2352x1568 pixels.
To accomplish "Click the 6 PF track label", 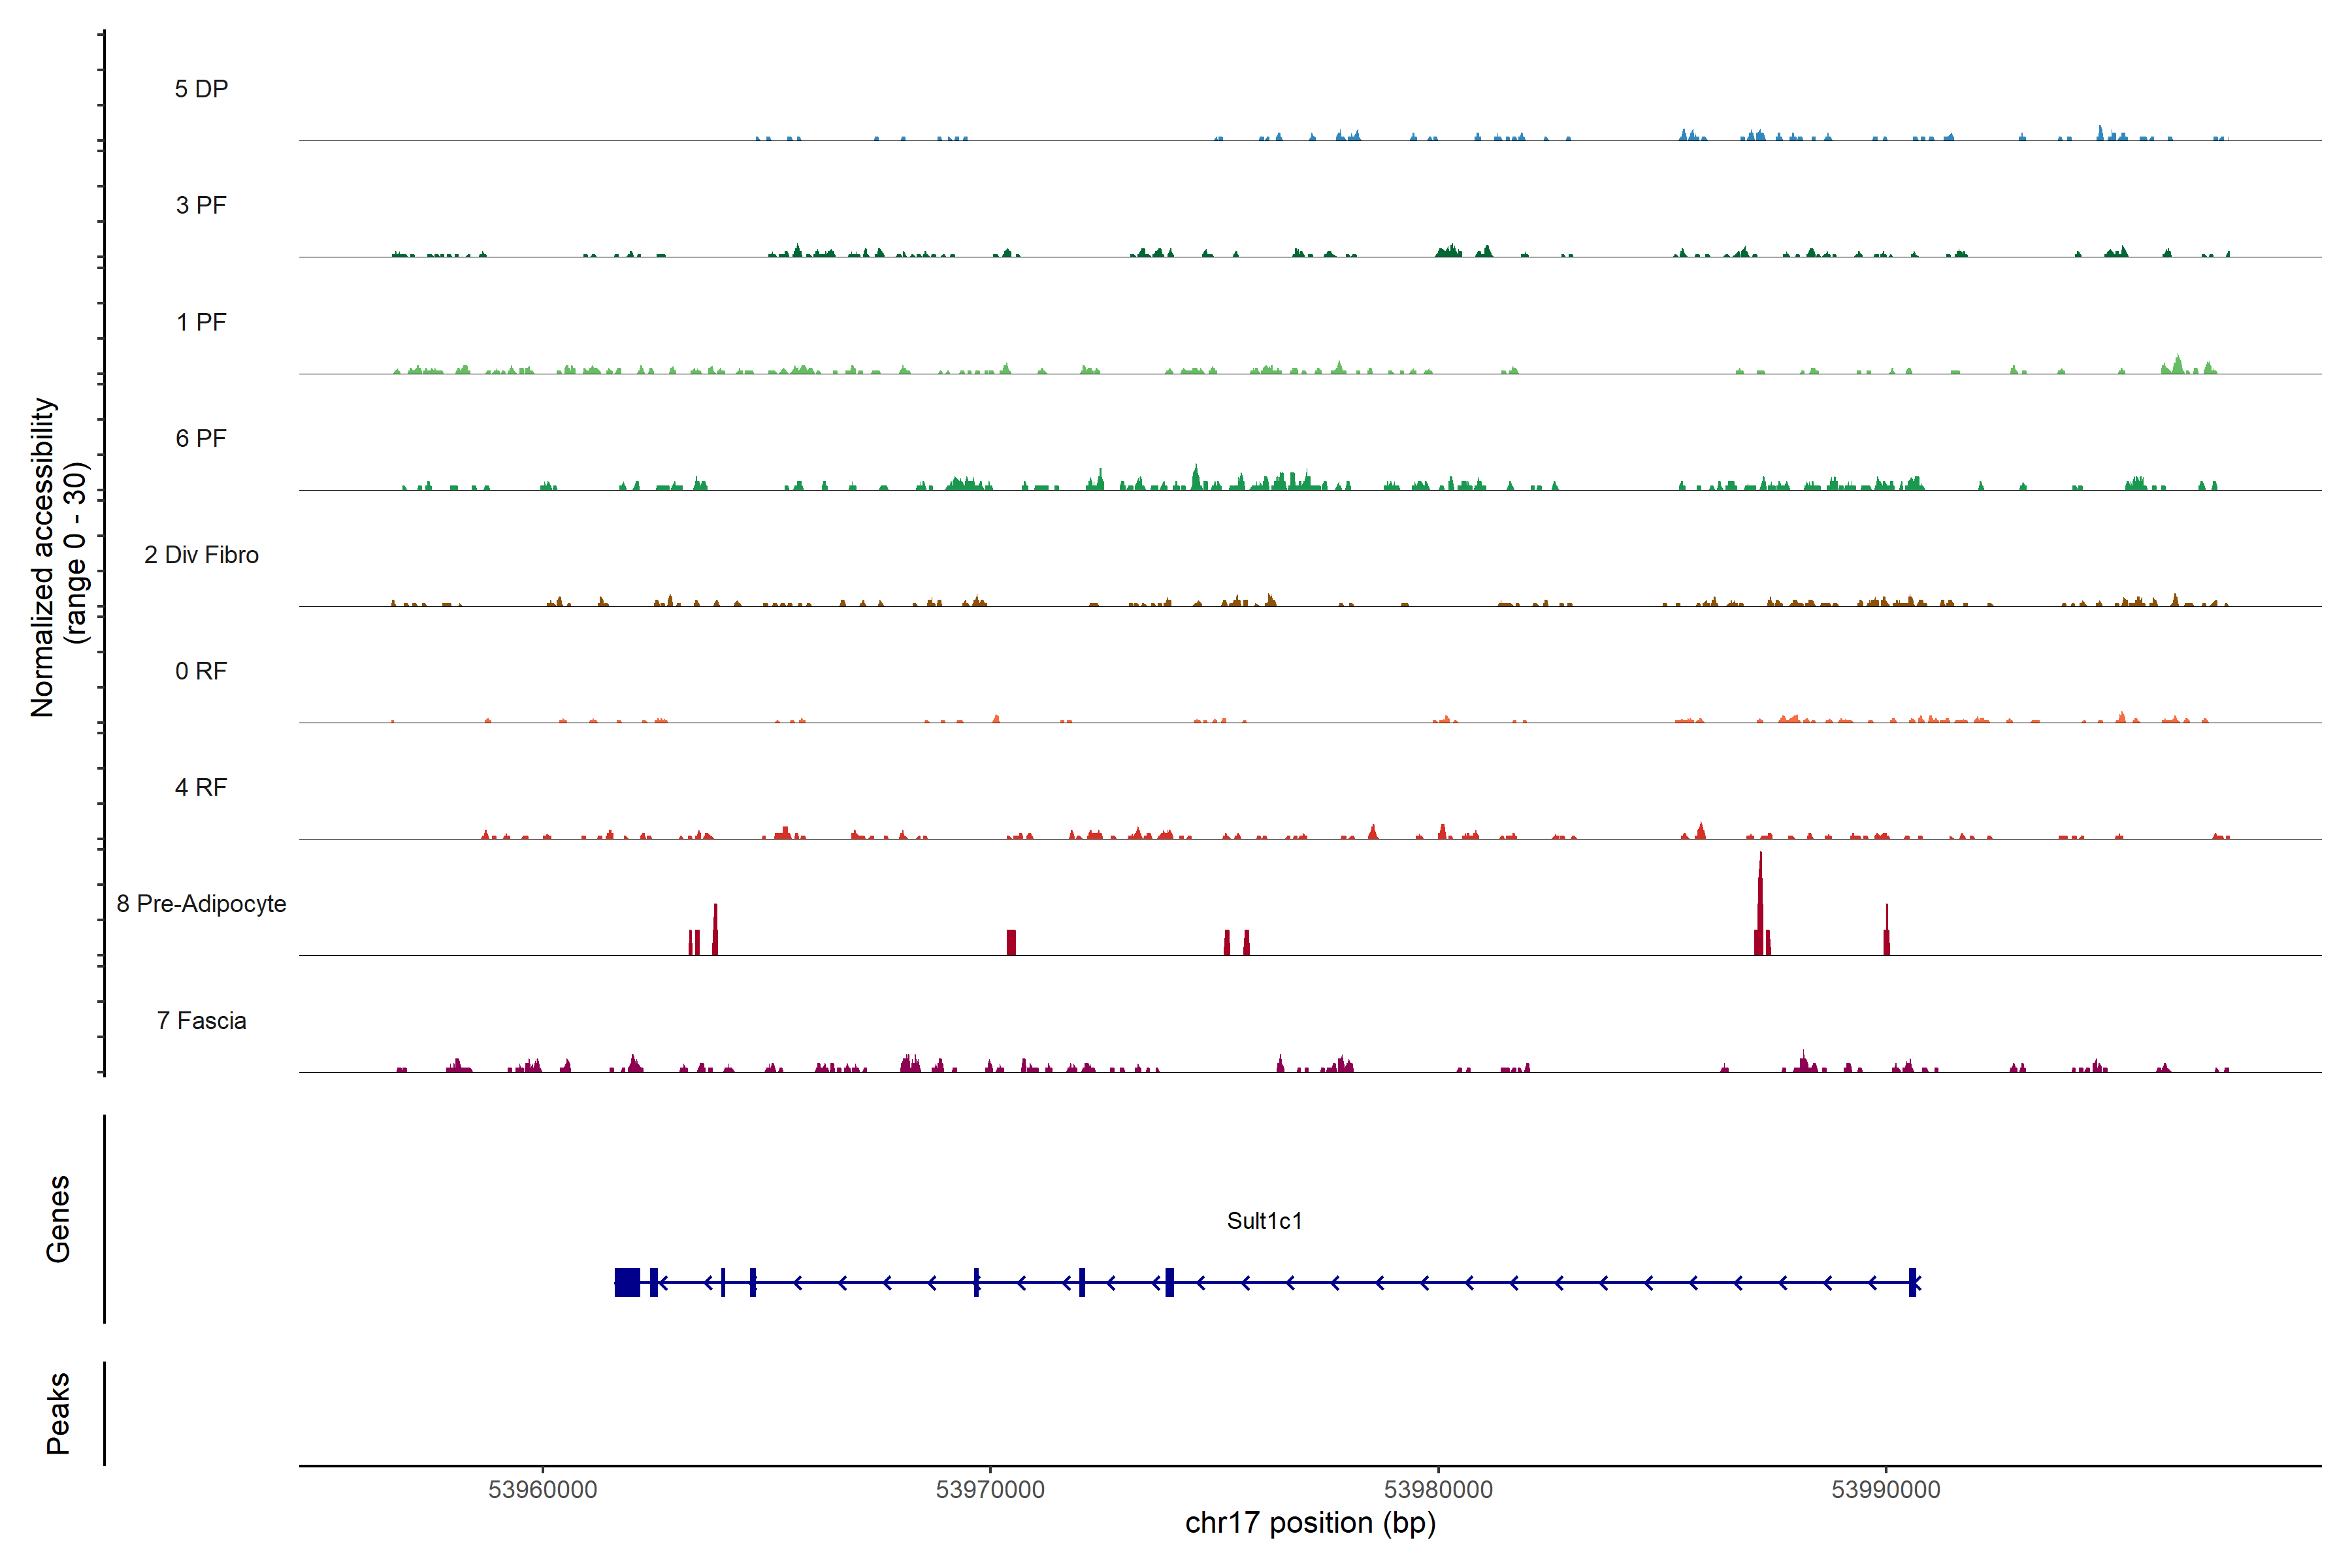I will click(x=201, y=438).
